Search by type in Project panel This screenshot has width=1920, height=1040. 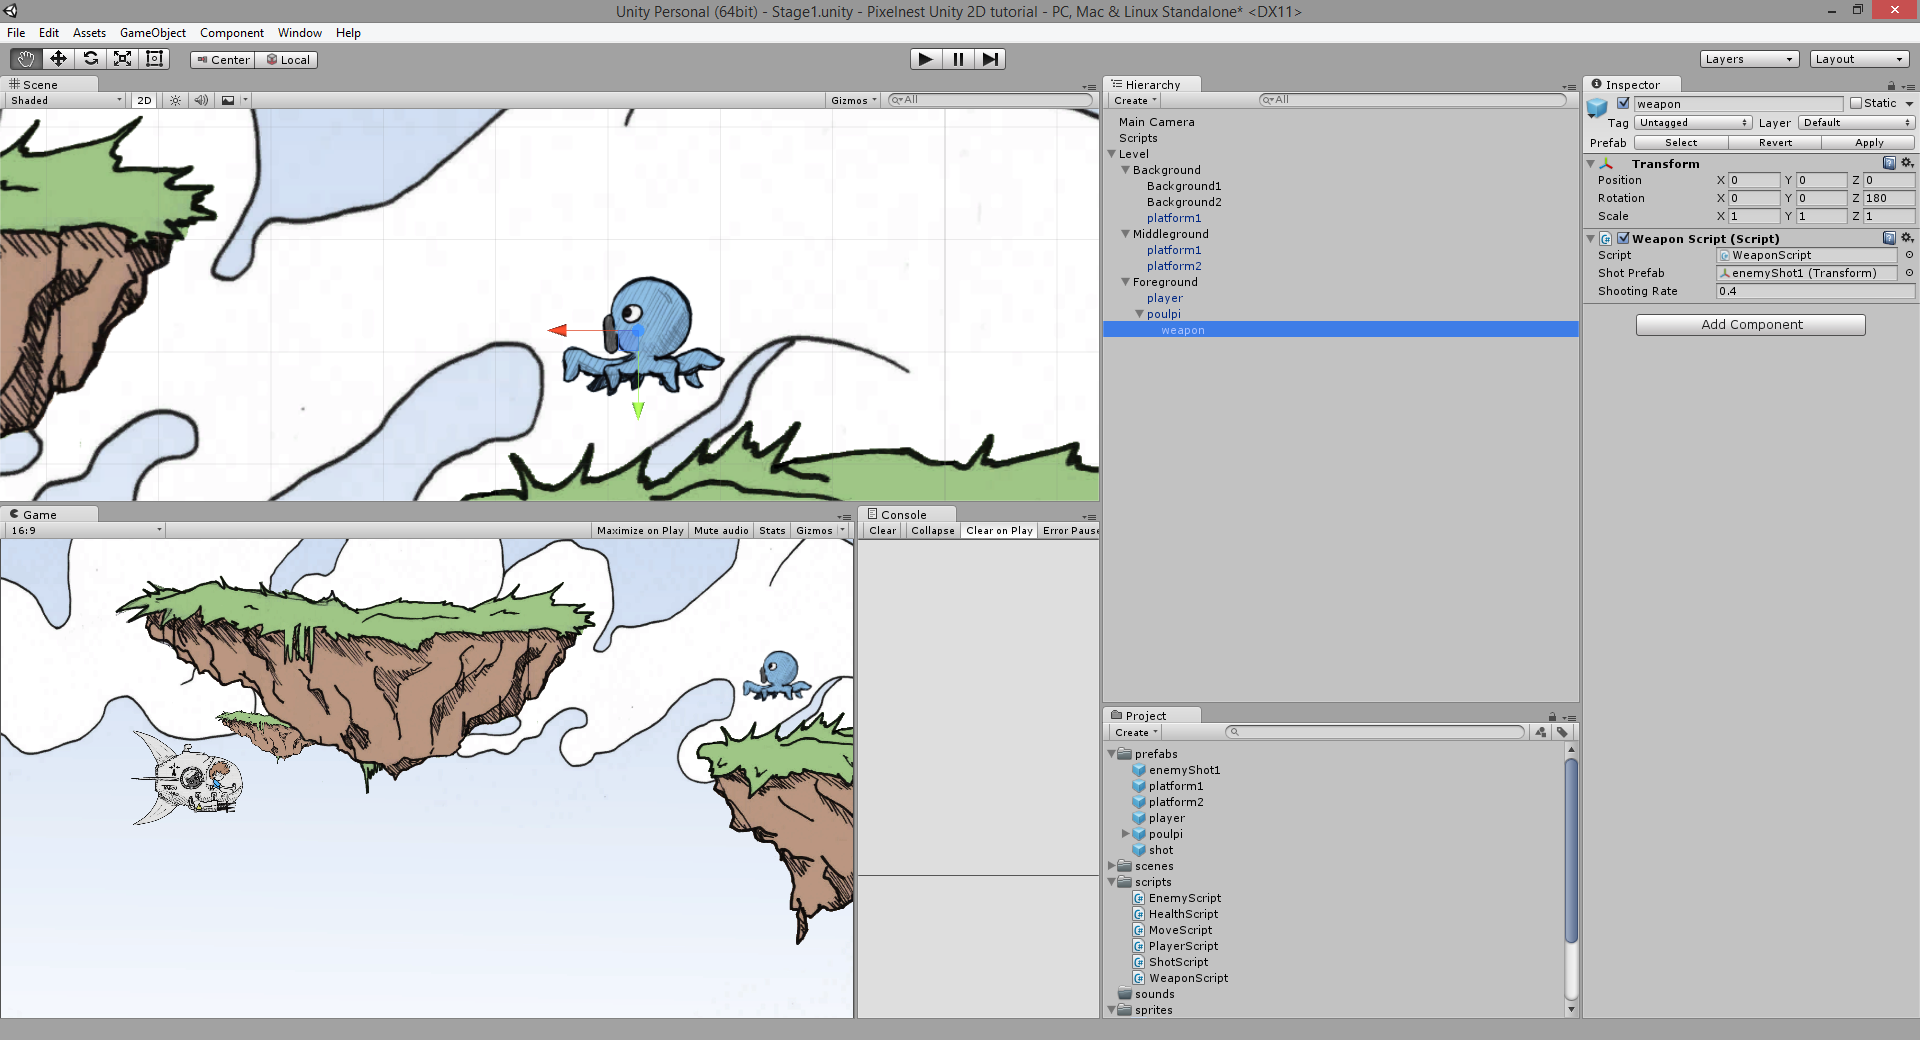(x=1541, y=732)
